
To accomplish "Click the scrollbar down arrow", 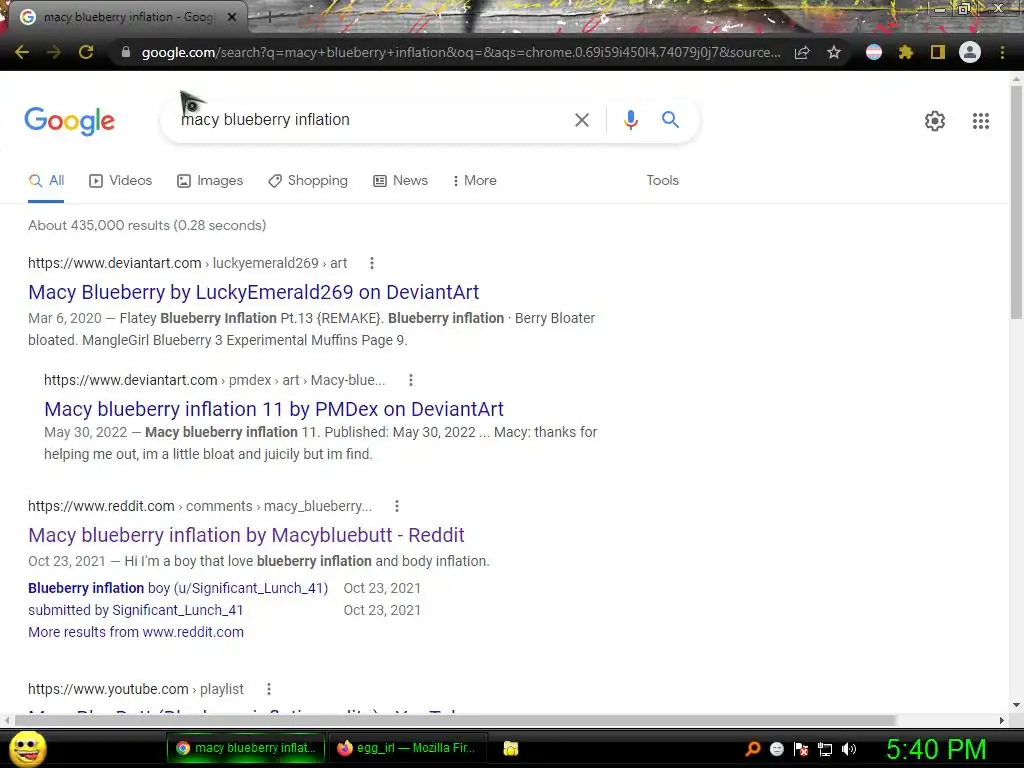I will 1016,705.
